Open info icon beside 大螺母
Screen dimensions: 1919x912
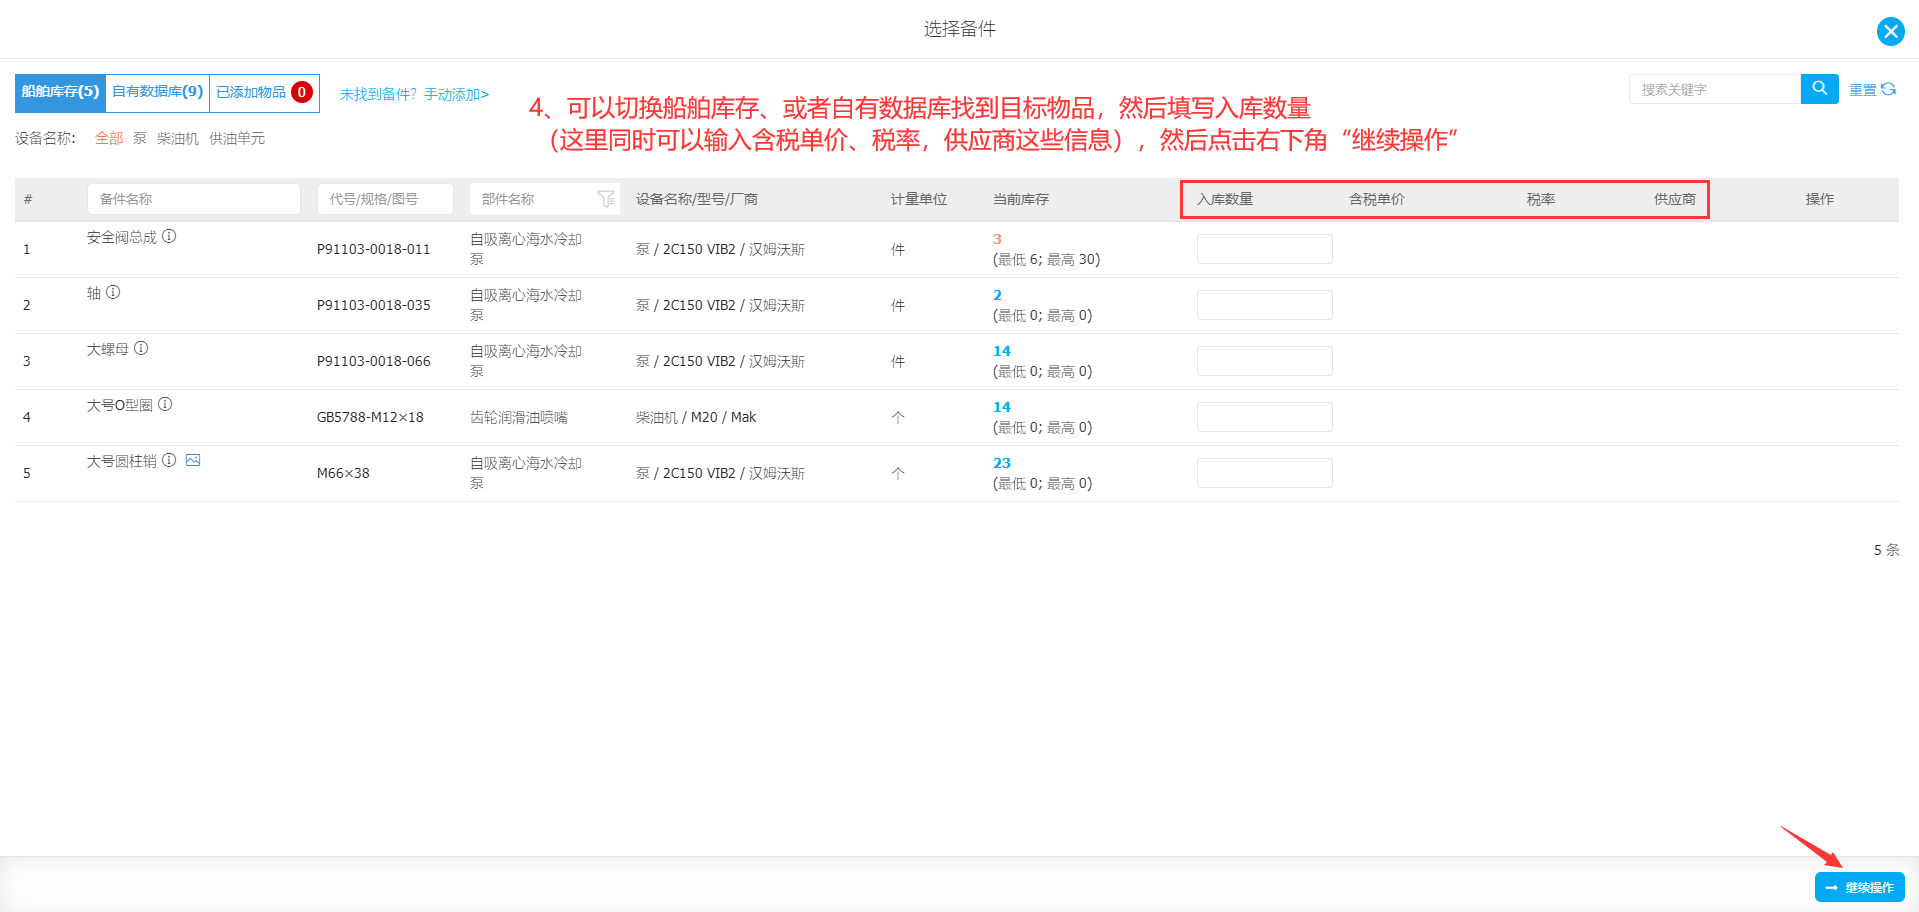141,348
